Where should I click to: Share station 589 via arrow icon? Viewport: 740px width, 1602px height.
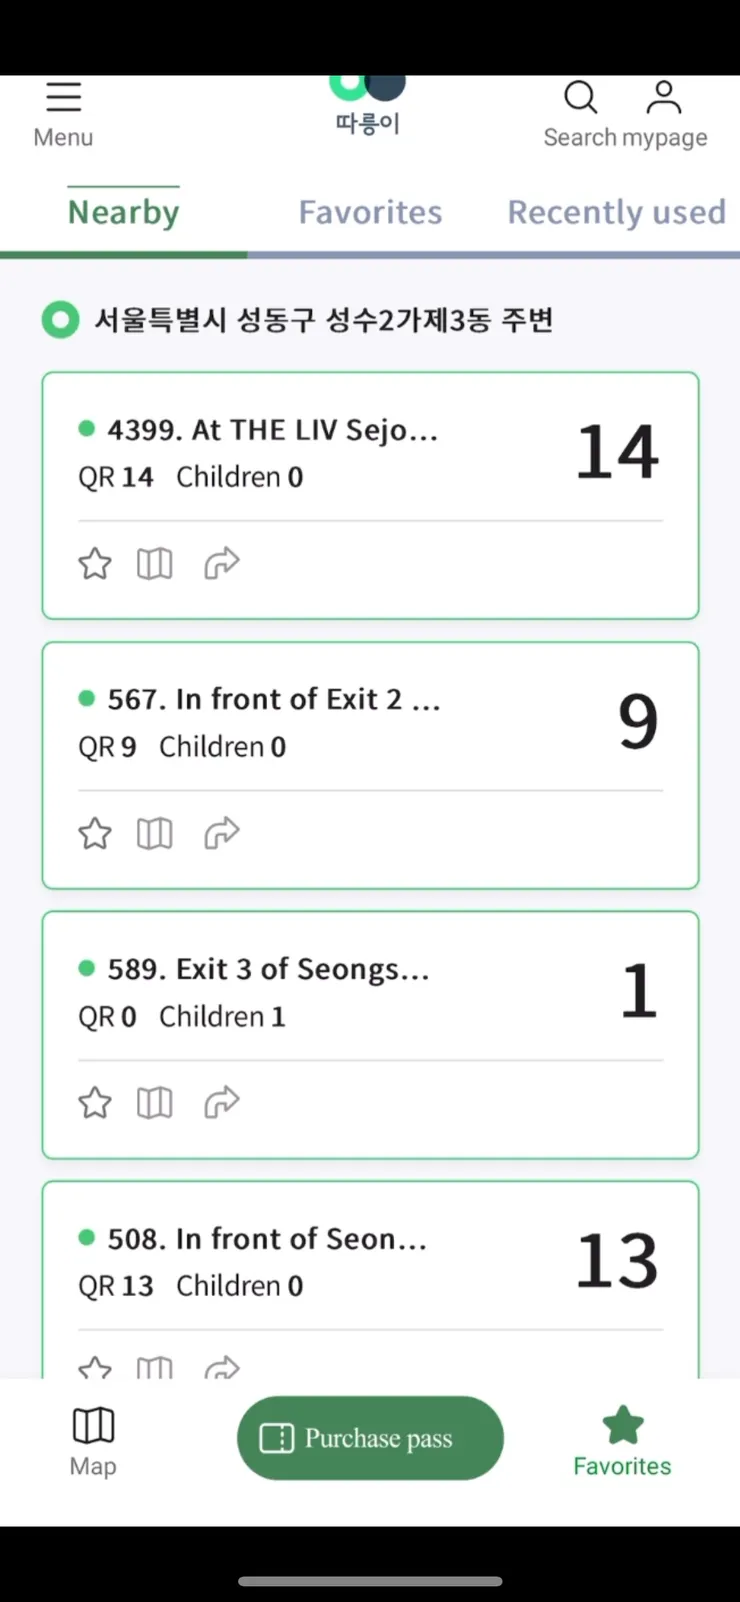coord(221,1103)
